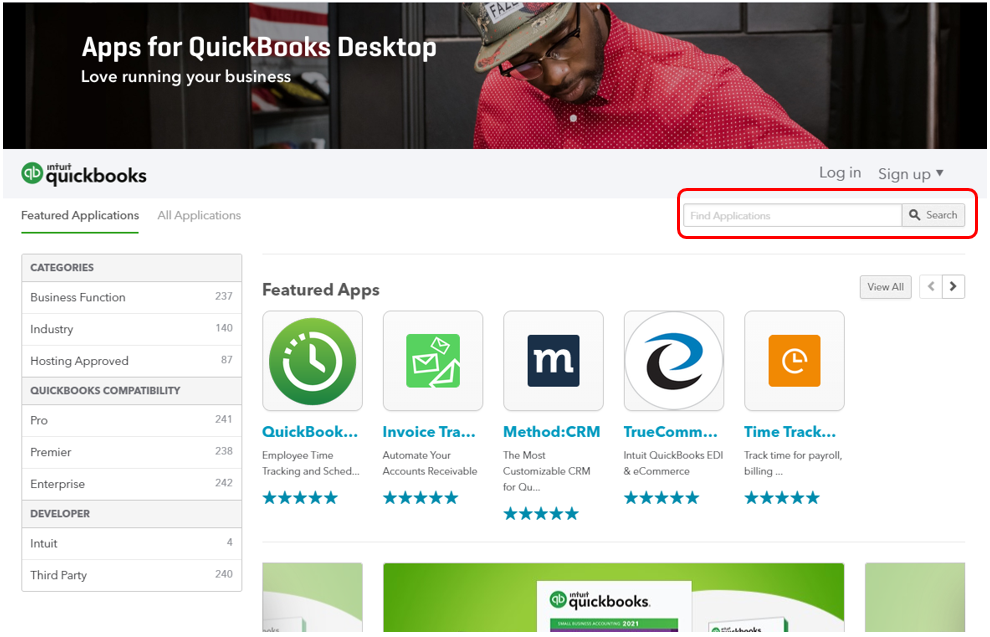The image size is (990, 637).
Task: Go to previous featured apps with left chevron
Action: click(x=931, y=287)
